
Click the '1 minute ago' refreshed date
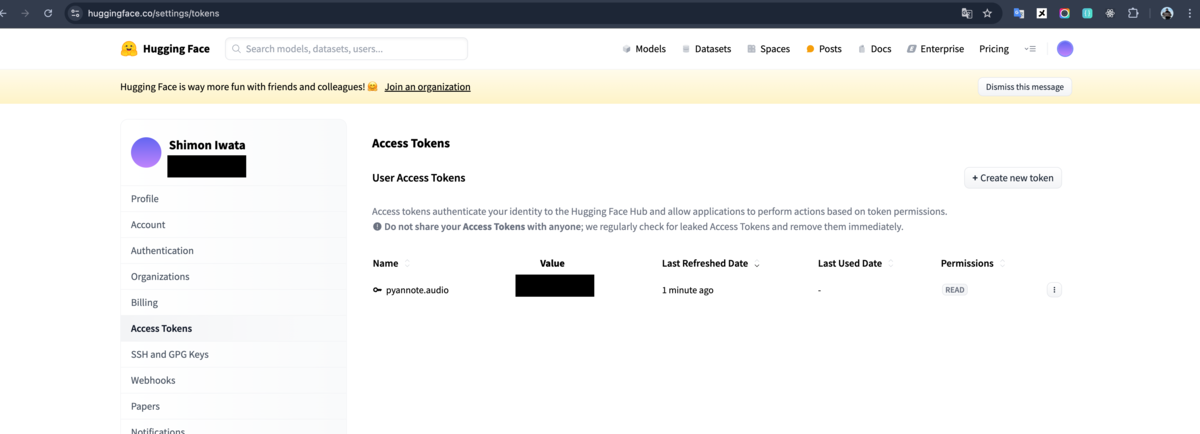pos(688,290)
